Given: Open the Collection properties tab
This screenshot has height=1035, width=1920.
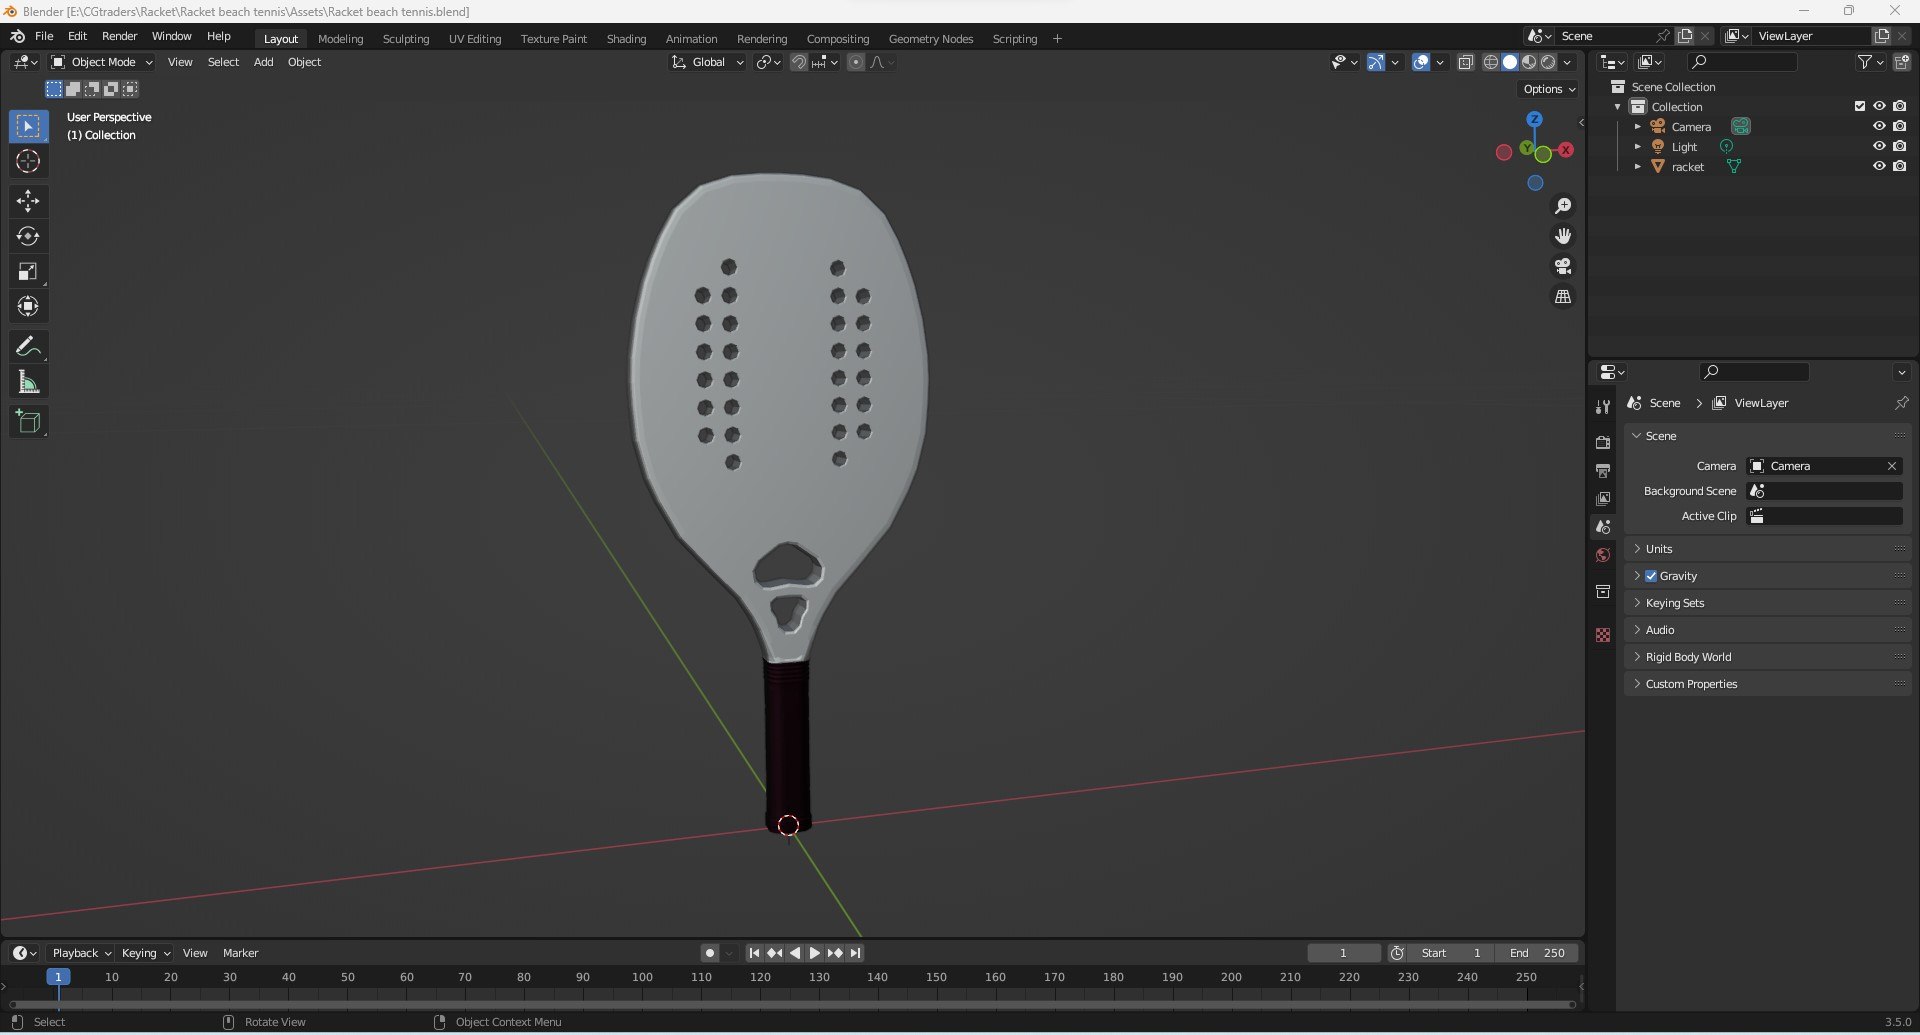Looking at the screenshot, I should pyautogui.click(x=1603, y=591).
